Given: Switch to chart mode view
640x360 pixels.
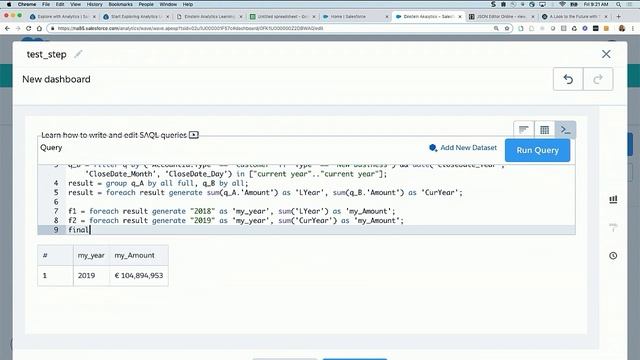Looking at the screenshot, I should [524, 130].
